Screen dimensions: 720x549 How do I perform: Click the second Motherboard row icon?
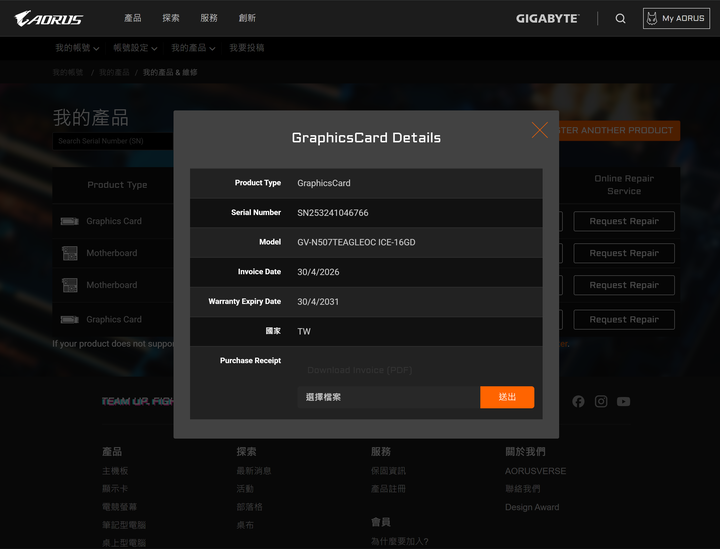(70, 285)
